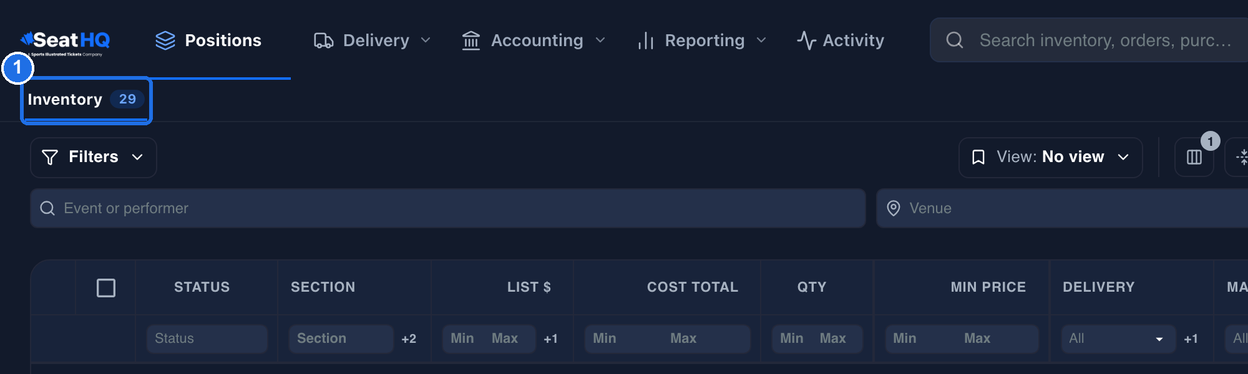
Task: Click the Reporting bar chart icon
Action: [646, 41]
